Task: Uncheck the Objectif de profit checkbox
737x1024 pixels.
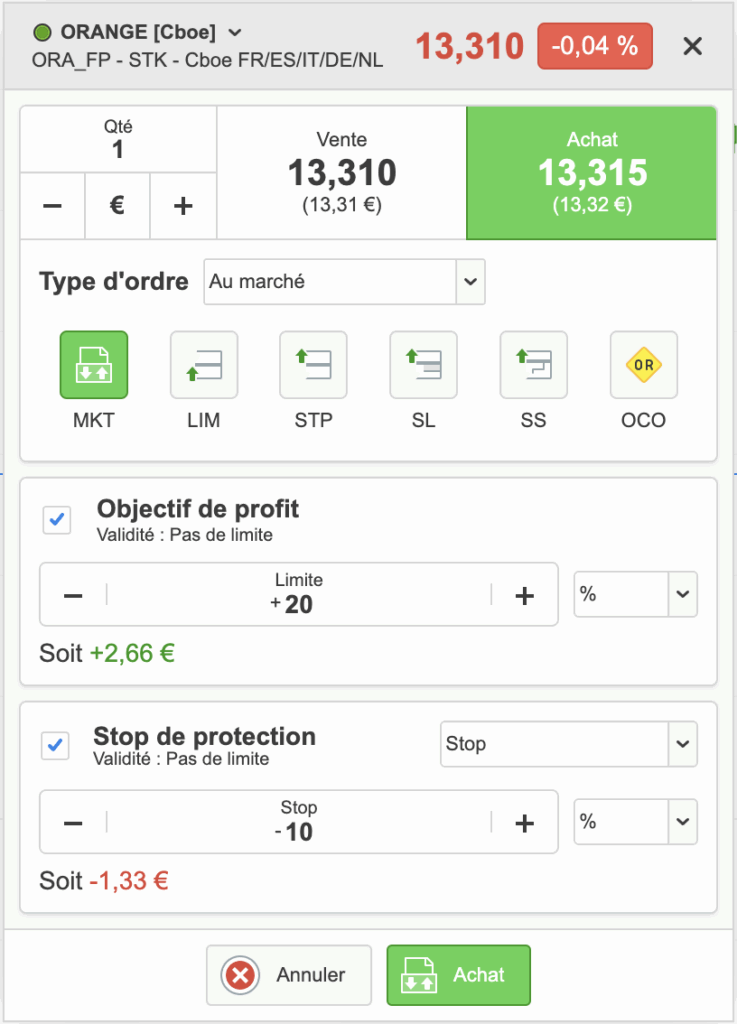Action: 57,520
